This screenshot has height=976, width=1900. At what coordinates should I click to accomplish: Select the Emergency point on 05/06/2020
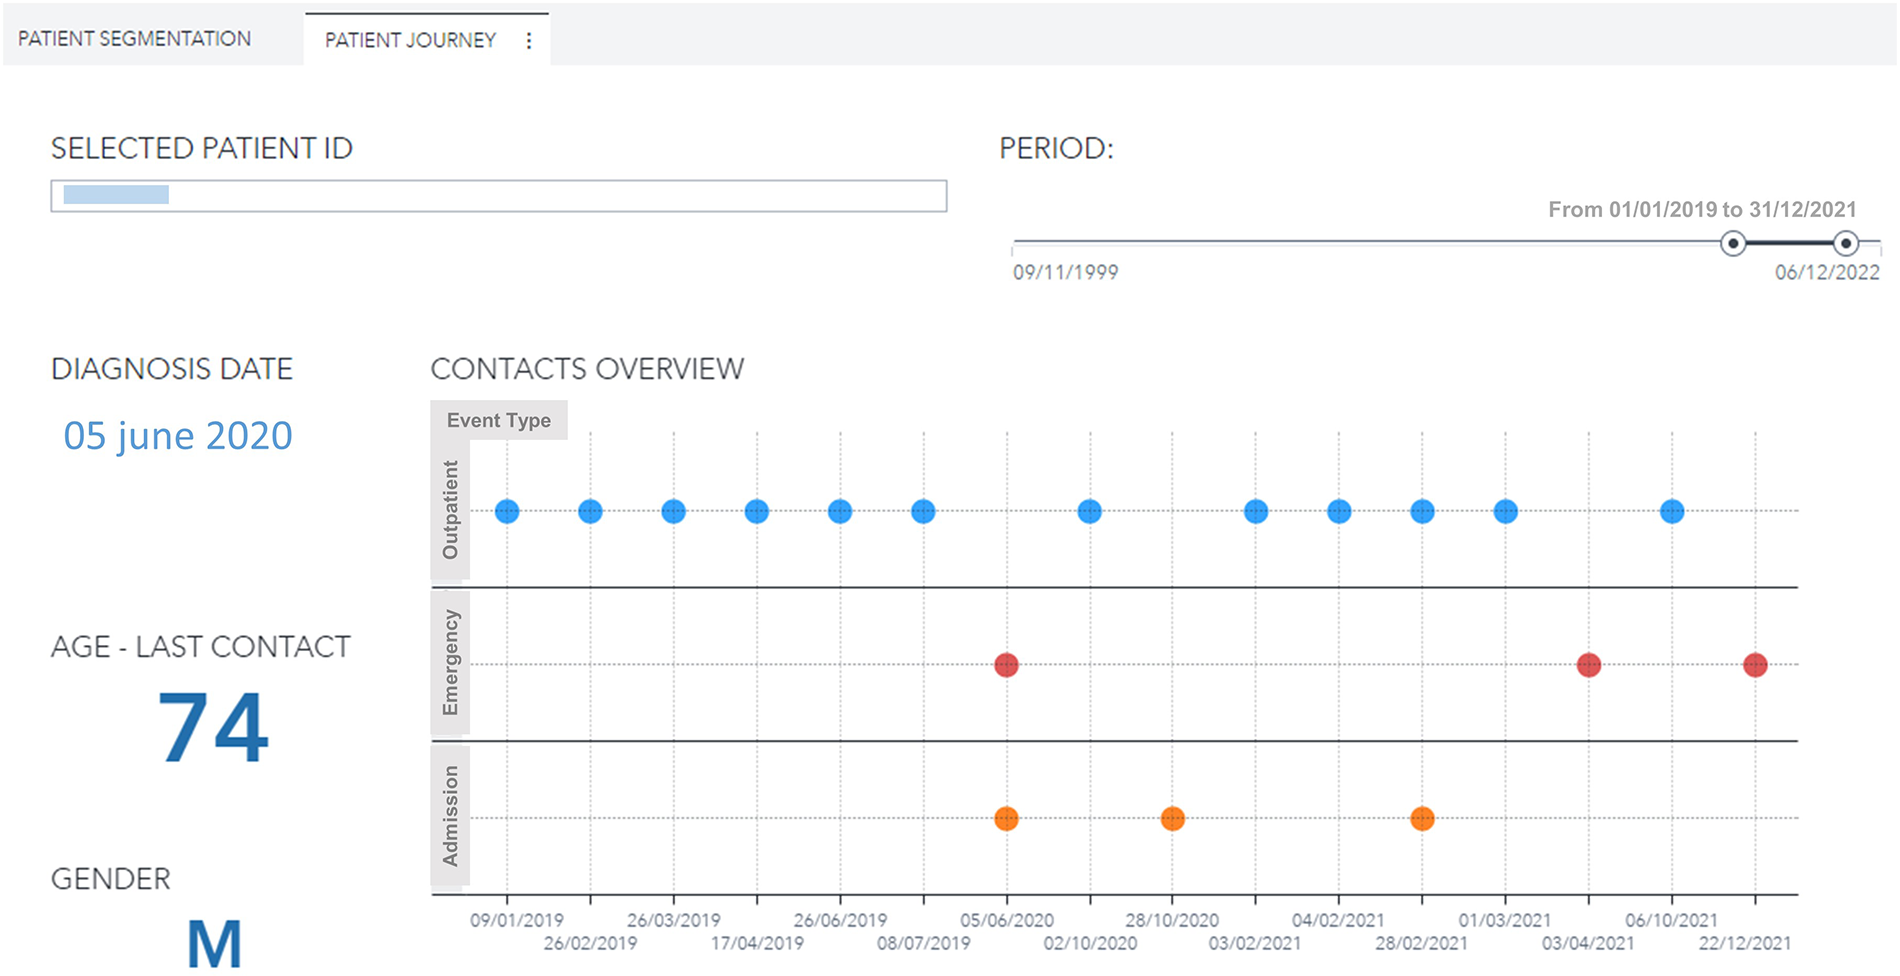1007,665
